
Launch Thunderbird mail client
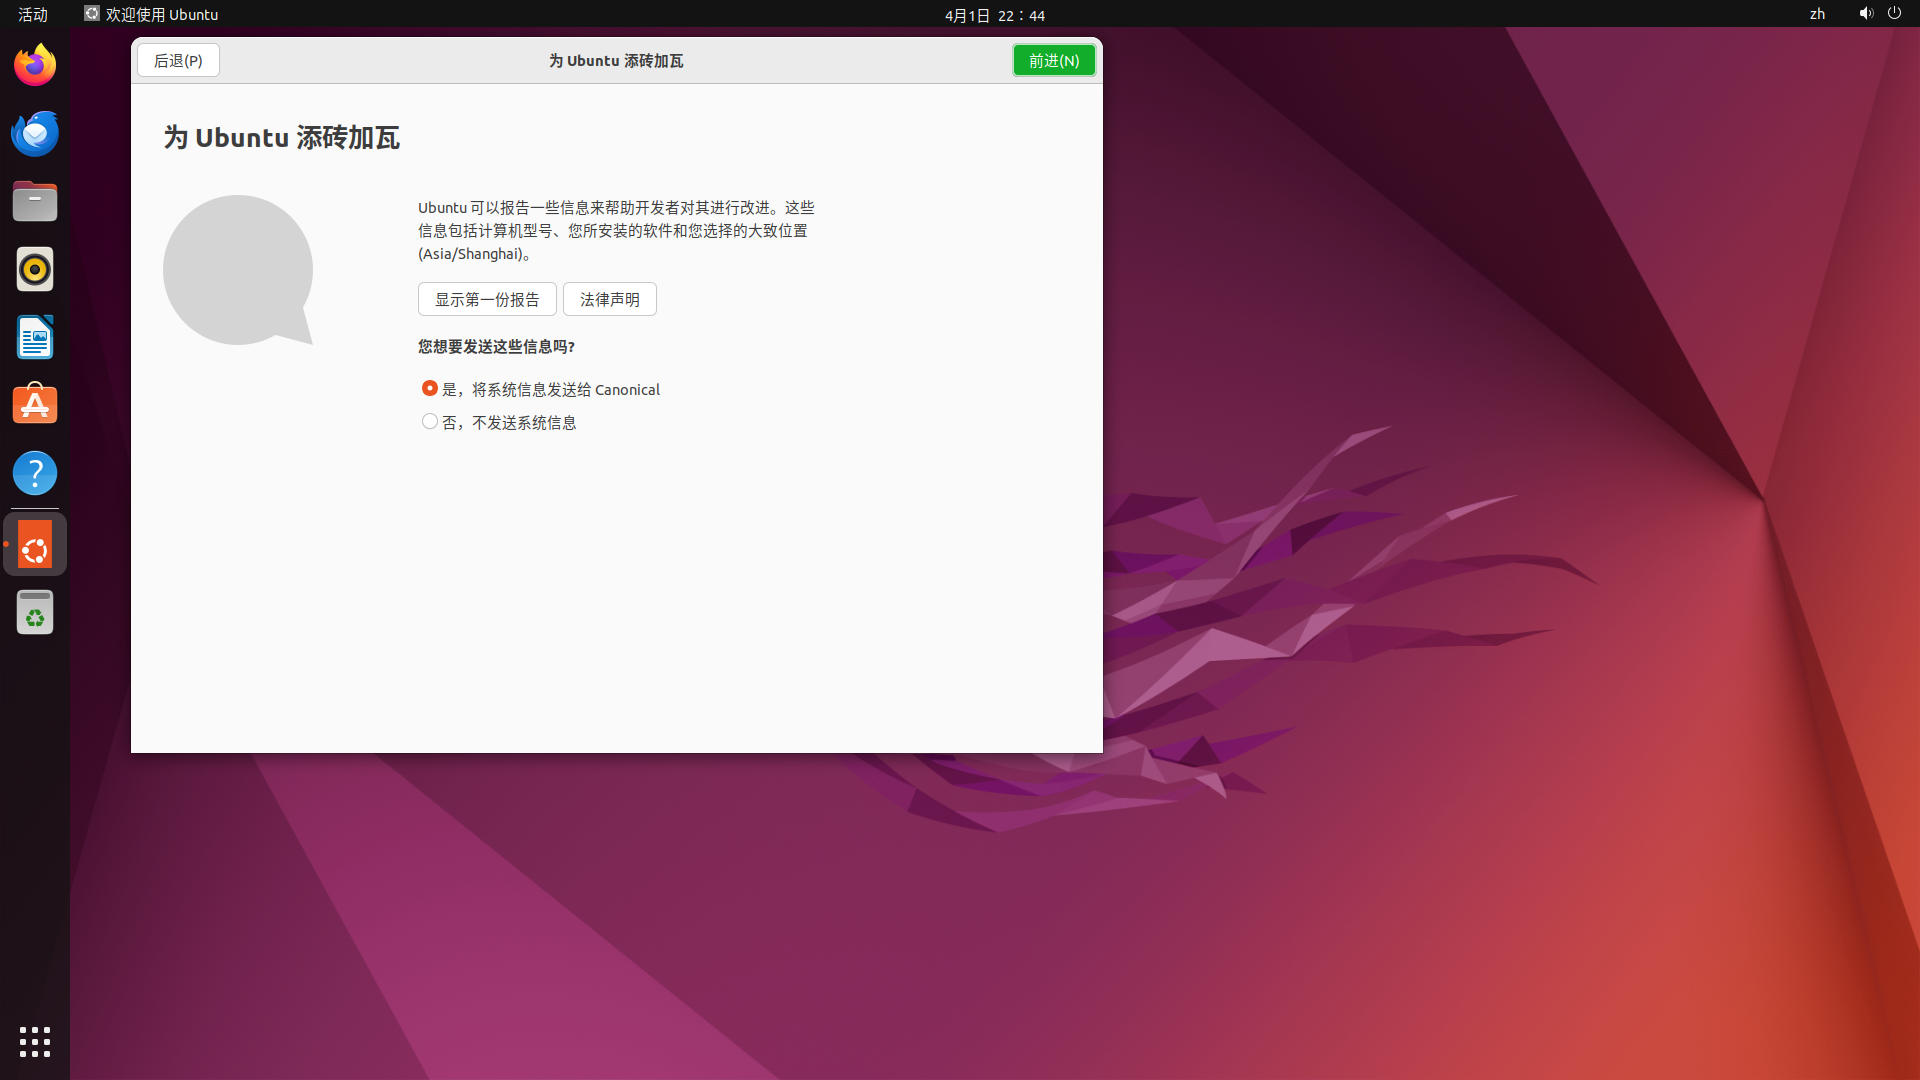[x=35, y=134]
